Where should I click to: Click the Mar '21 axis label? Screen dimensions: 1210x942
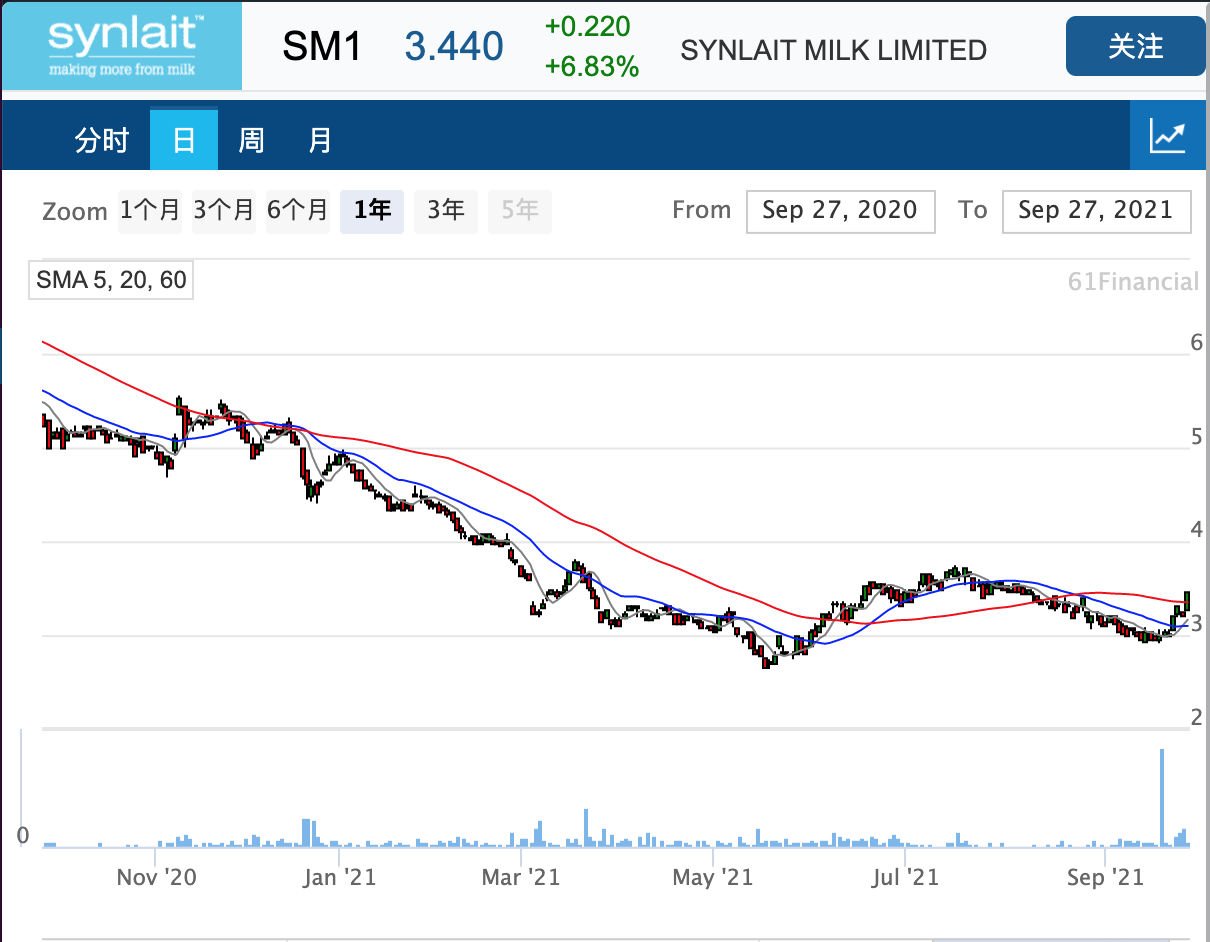pyautogui.click(x=521, y=877)
